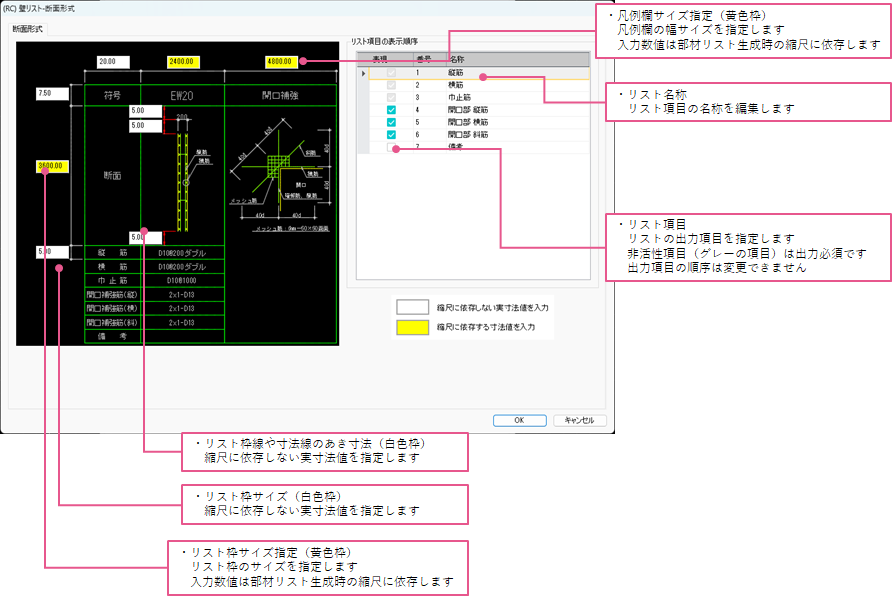The image size is (892, 597).
Task: Edit the yellow 4800.00 legend width field
Action: pos(281,61)
